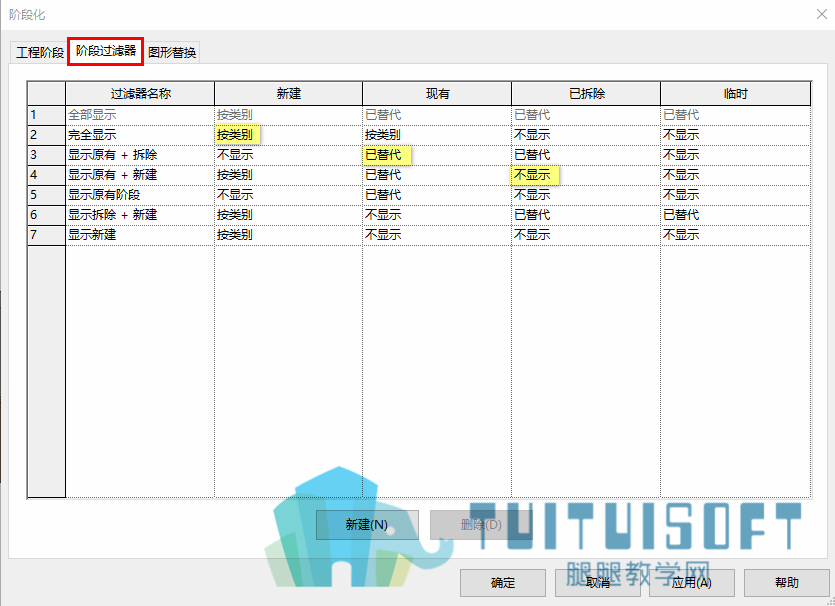
Task: Open highlighted 已拆除 cell in row 4
Action: [586, 175]
